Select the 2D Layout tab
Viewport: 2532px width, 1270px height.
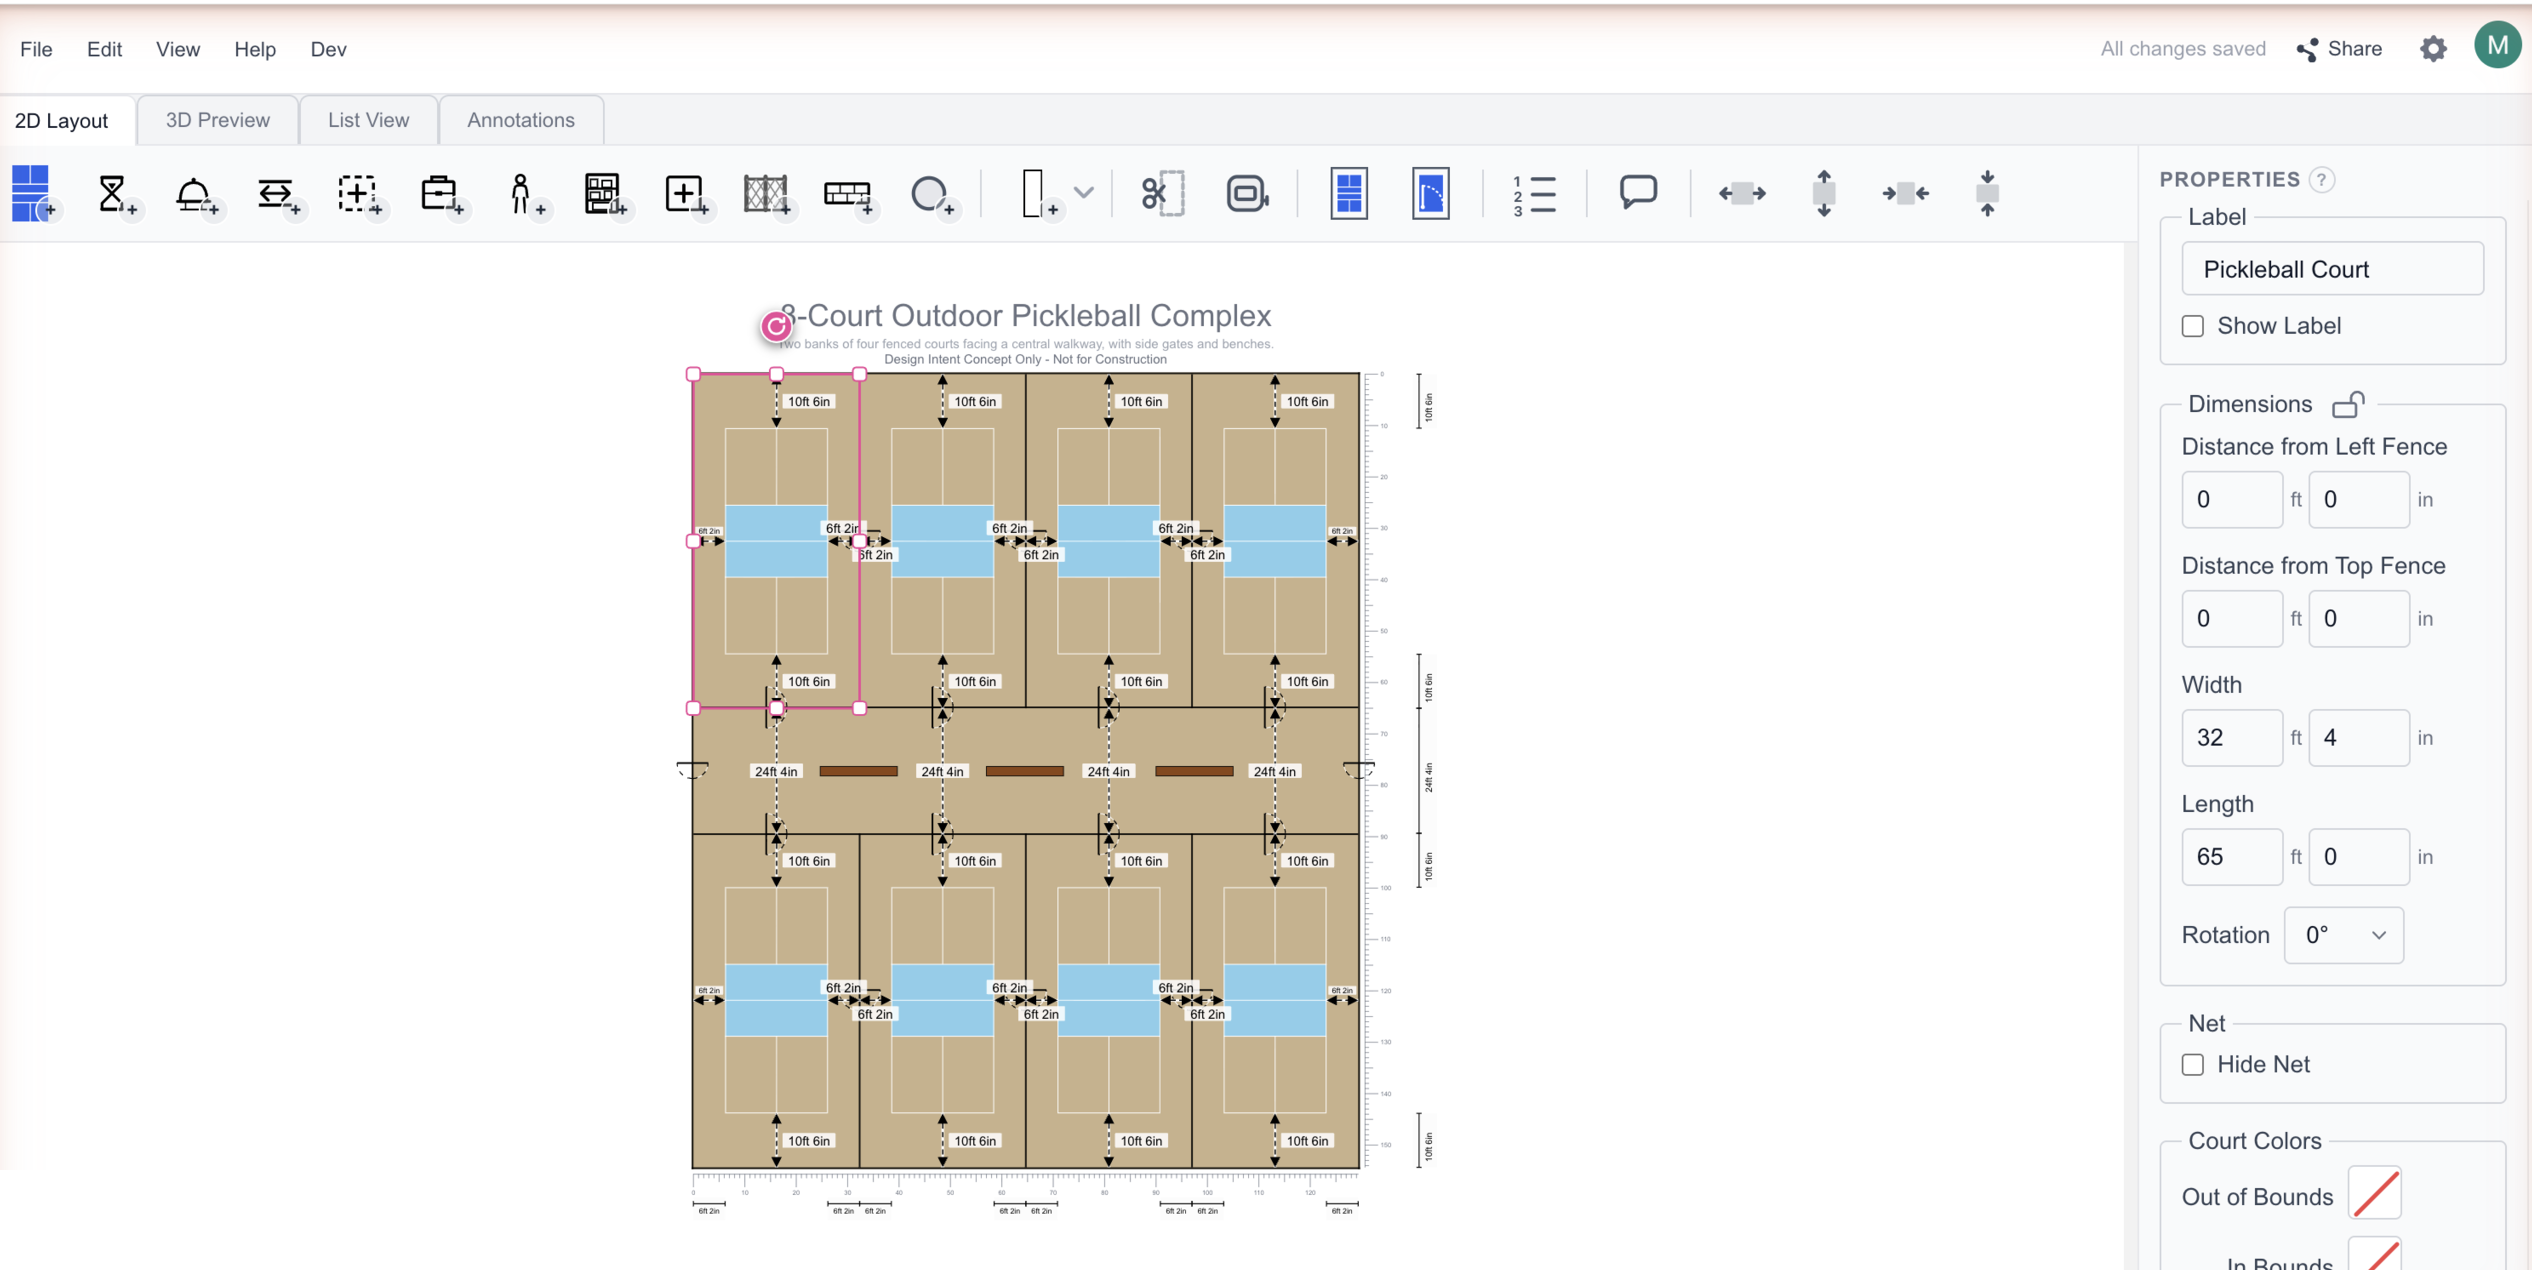(x=62, y=120)
